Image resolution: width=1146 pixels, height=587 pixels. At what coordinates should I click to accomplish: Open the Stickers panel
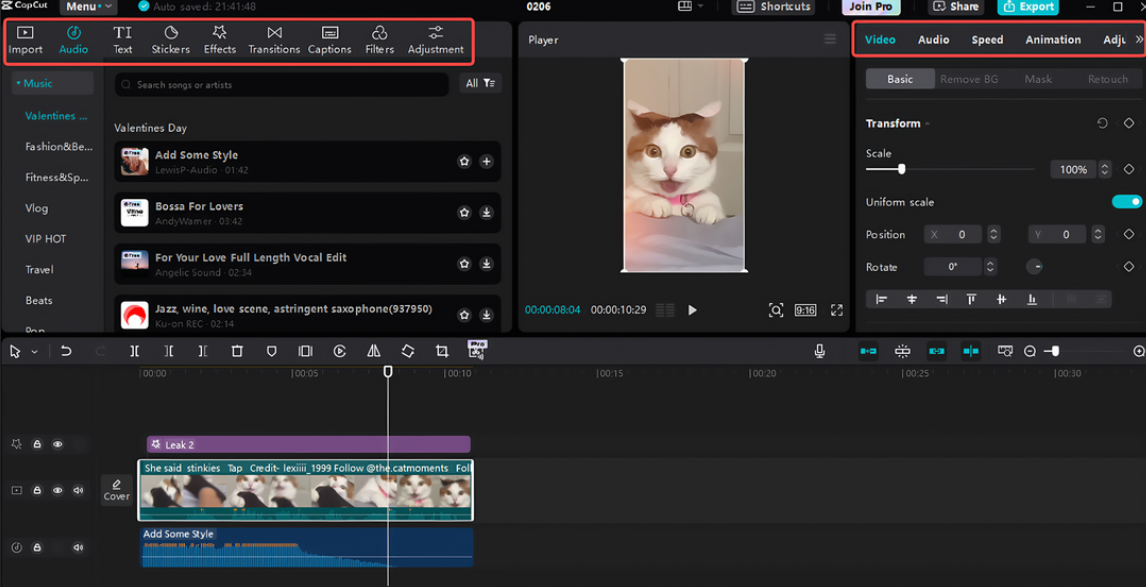171,40
